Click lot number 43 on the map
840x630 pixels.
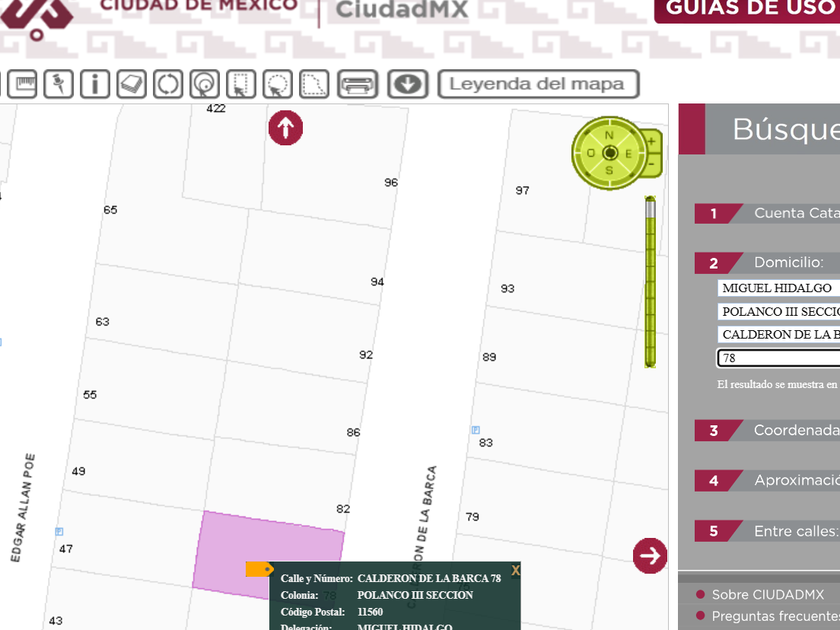(56, 621)
